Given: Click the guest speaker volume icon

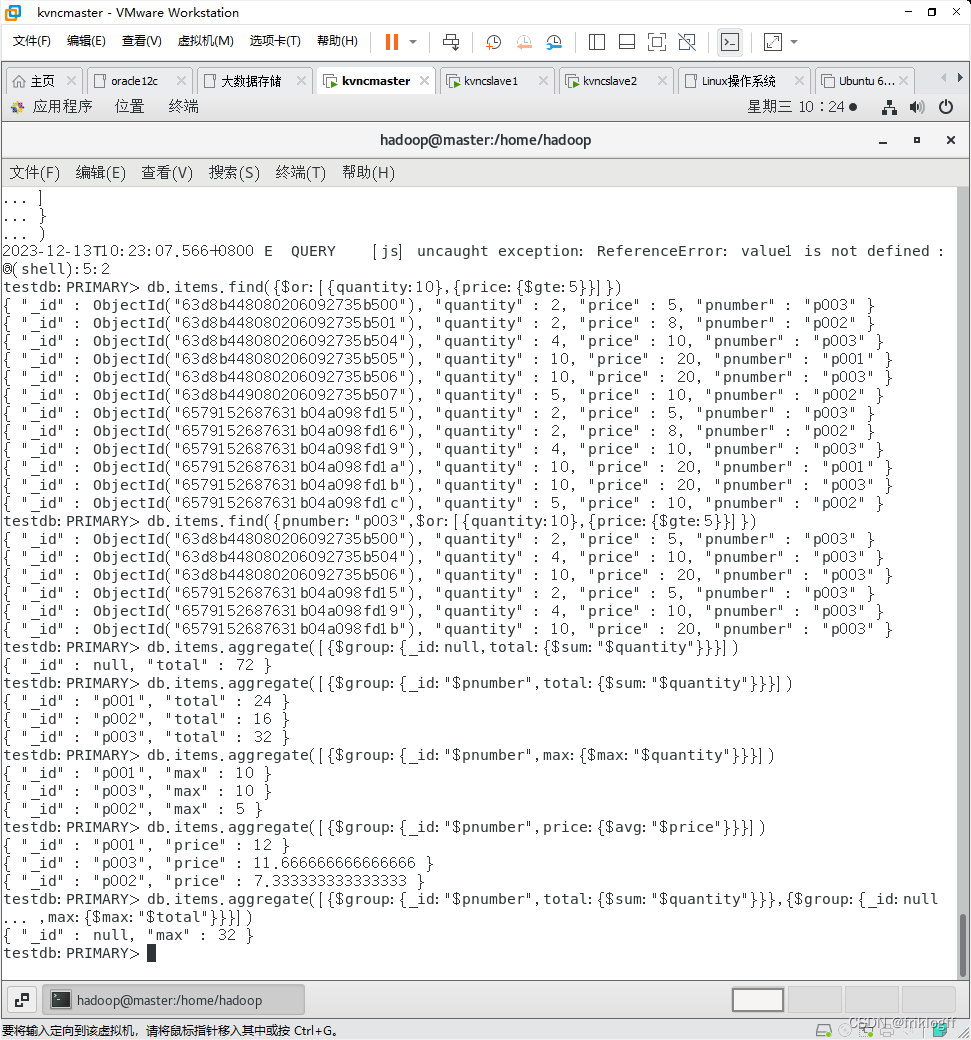Looking at the screenshot, I should click(917, 108).
